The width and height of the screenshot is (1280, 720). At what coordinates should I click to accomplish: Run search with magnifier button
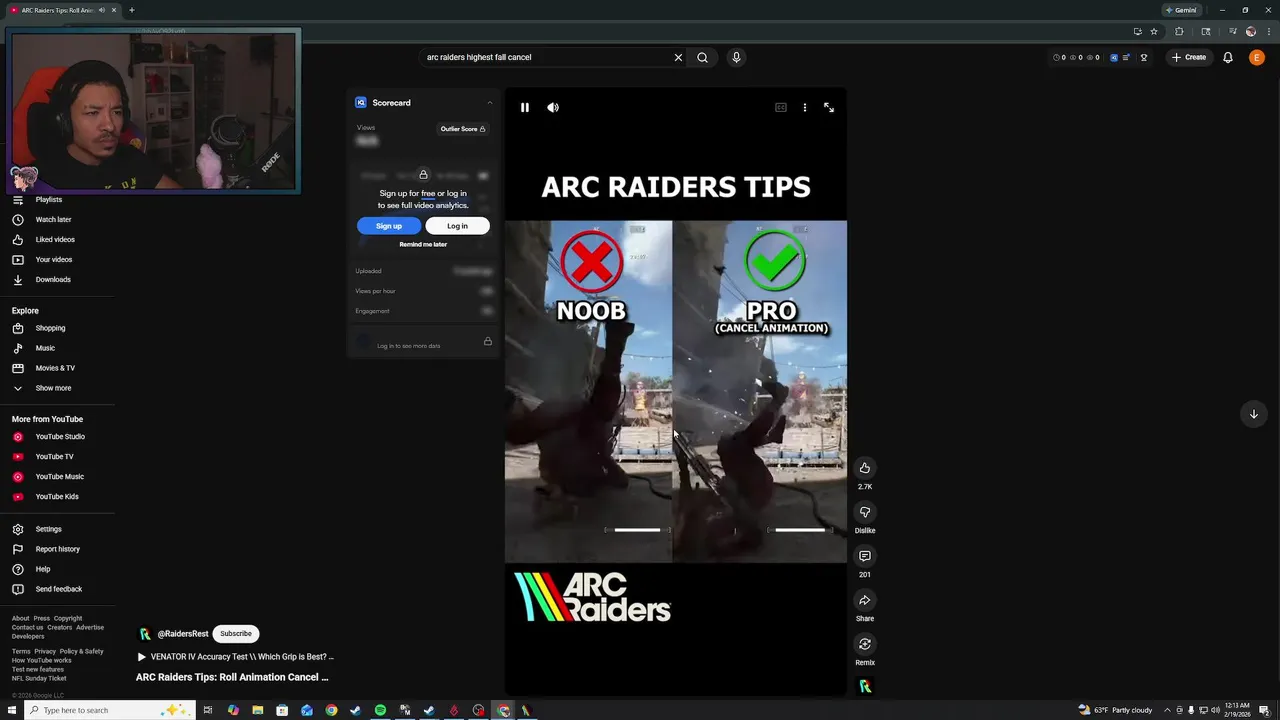(x=702, y=57)
